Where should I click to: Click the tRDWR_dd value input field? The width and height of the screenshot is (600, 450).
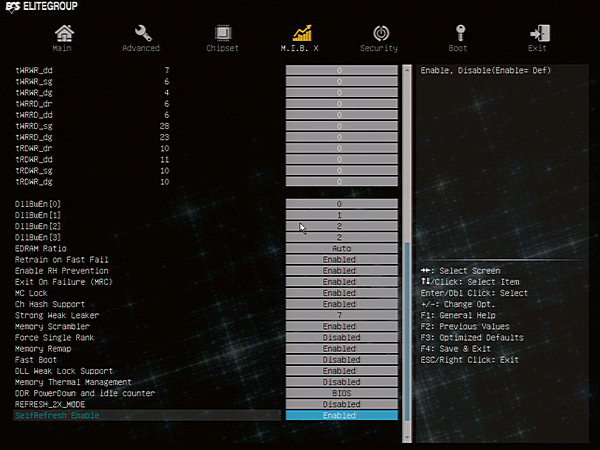342,159
